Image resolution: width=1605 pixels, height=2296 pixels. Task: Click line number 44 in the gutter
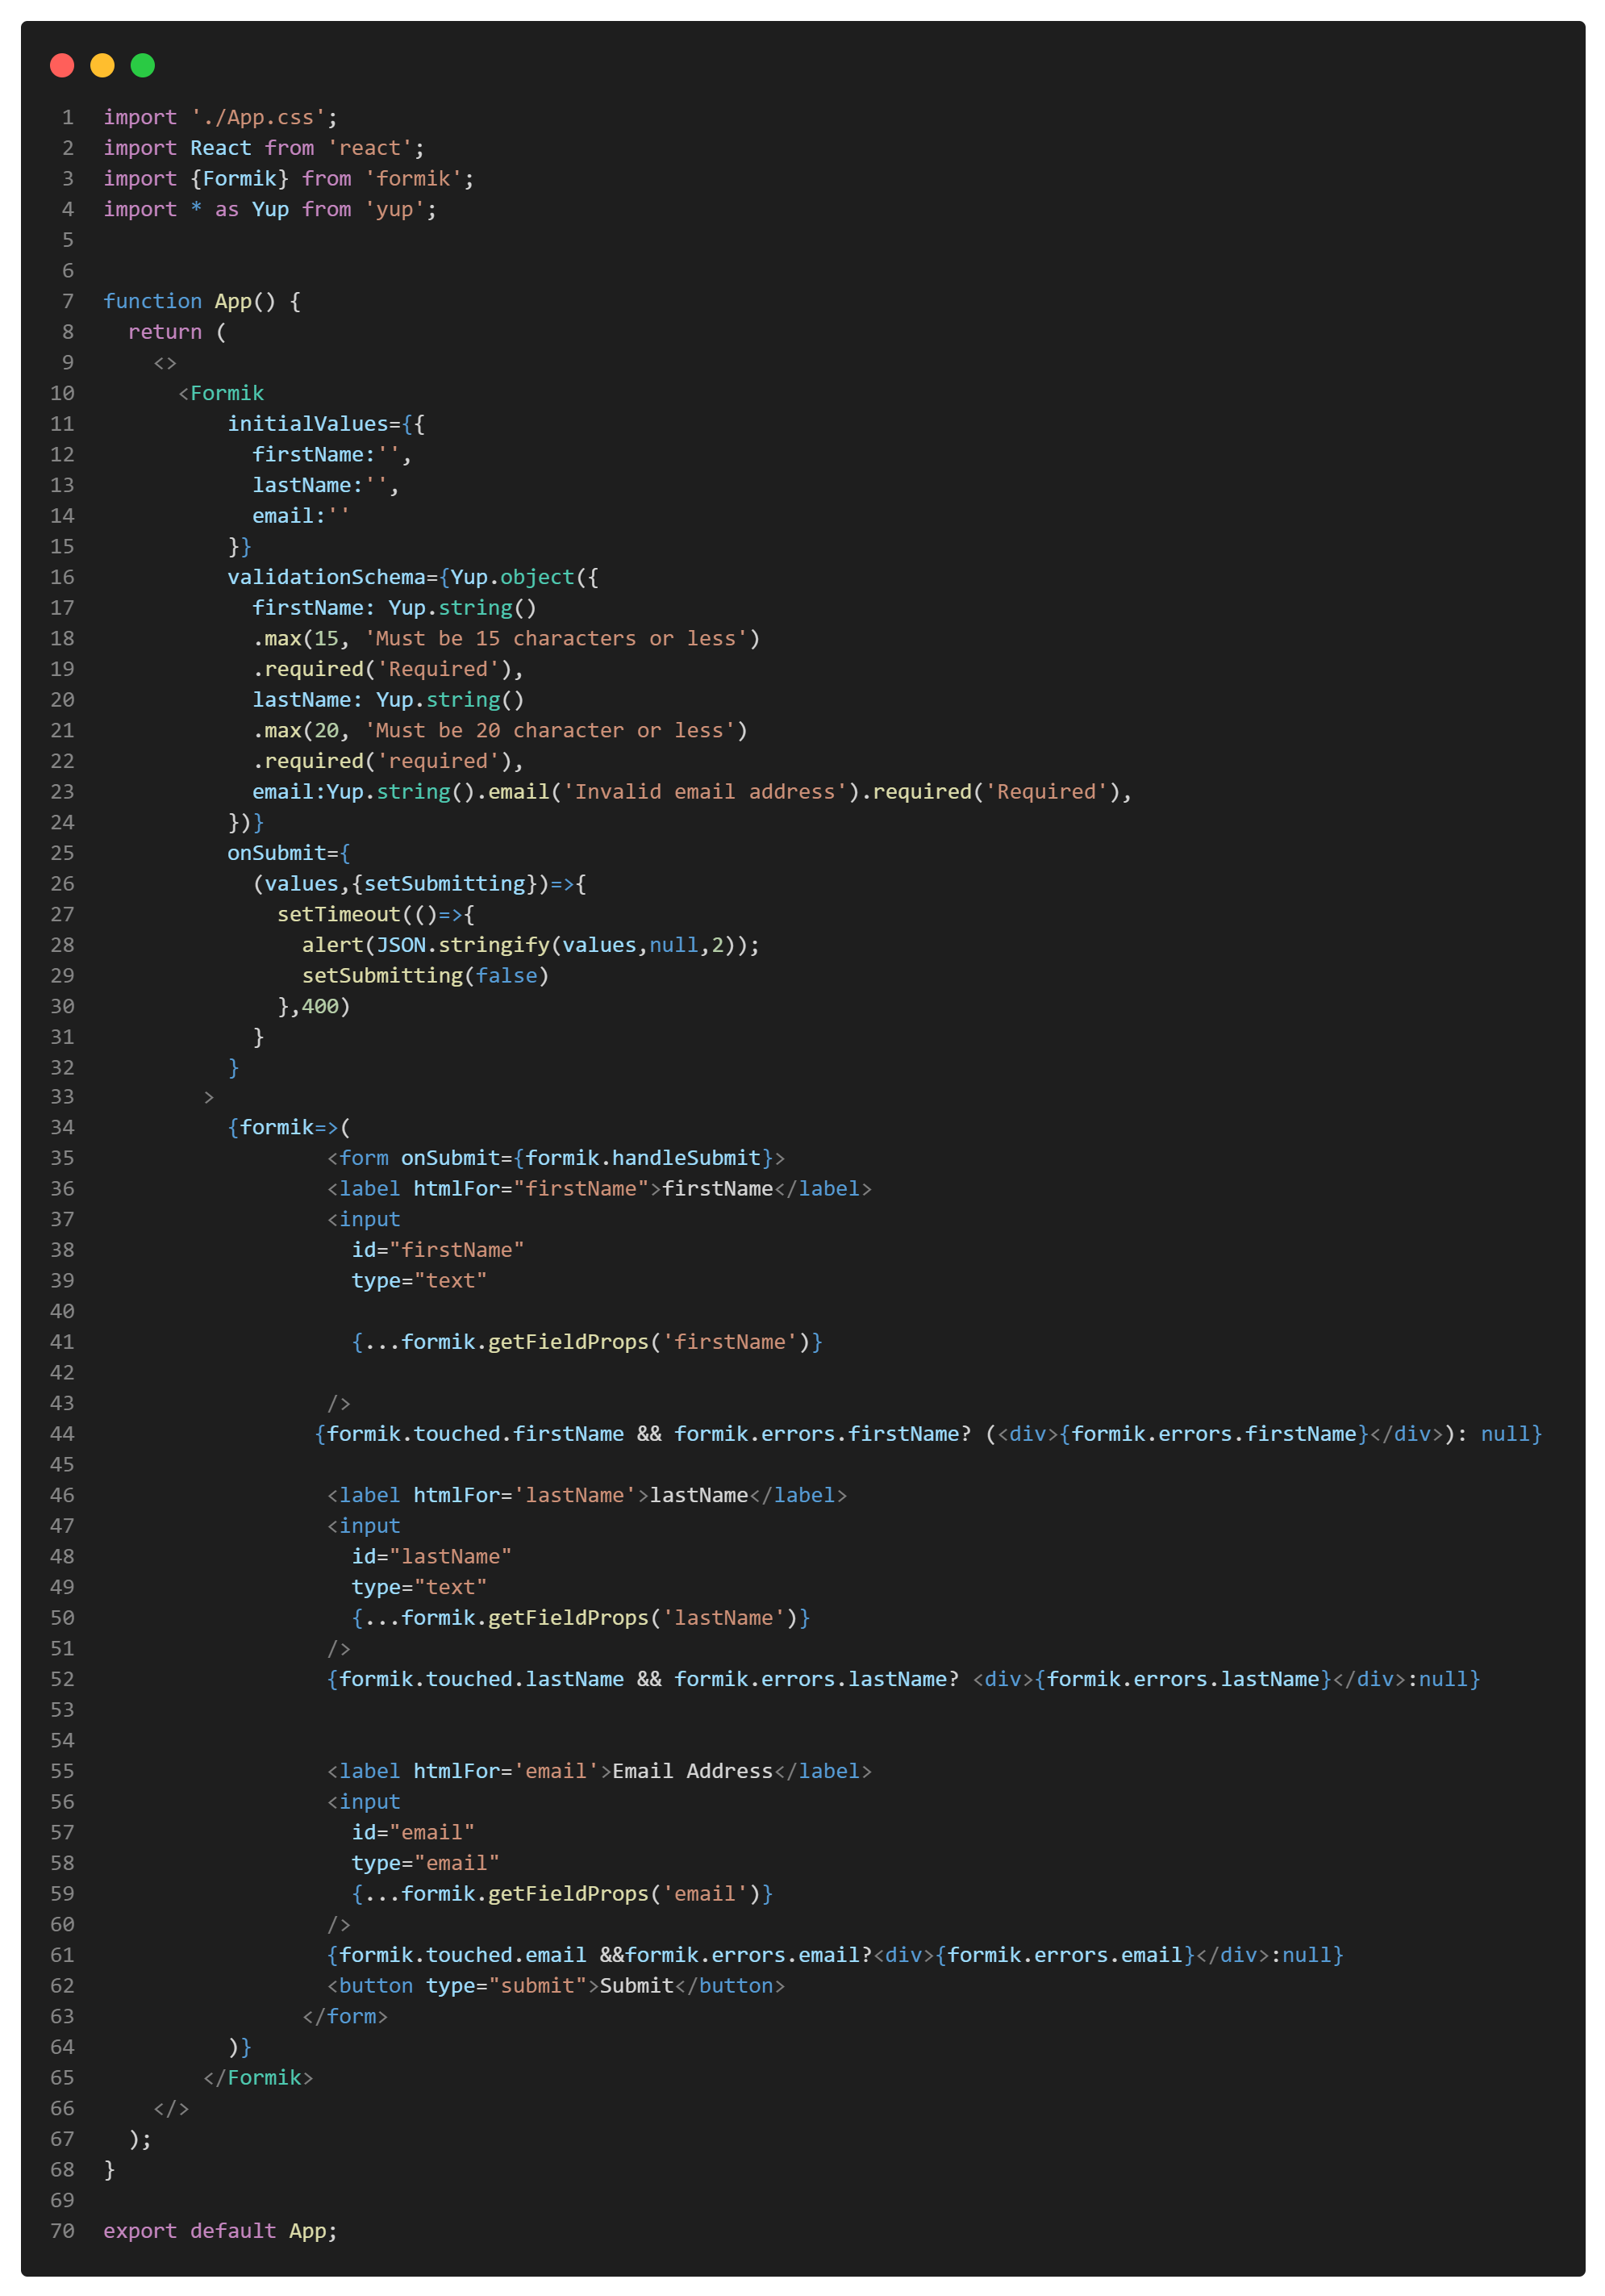point(61,1433)
